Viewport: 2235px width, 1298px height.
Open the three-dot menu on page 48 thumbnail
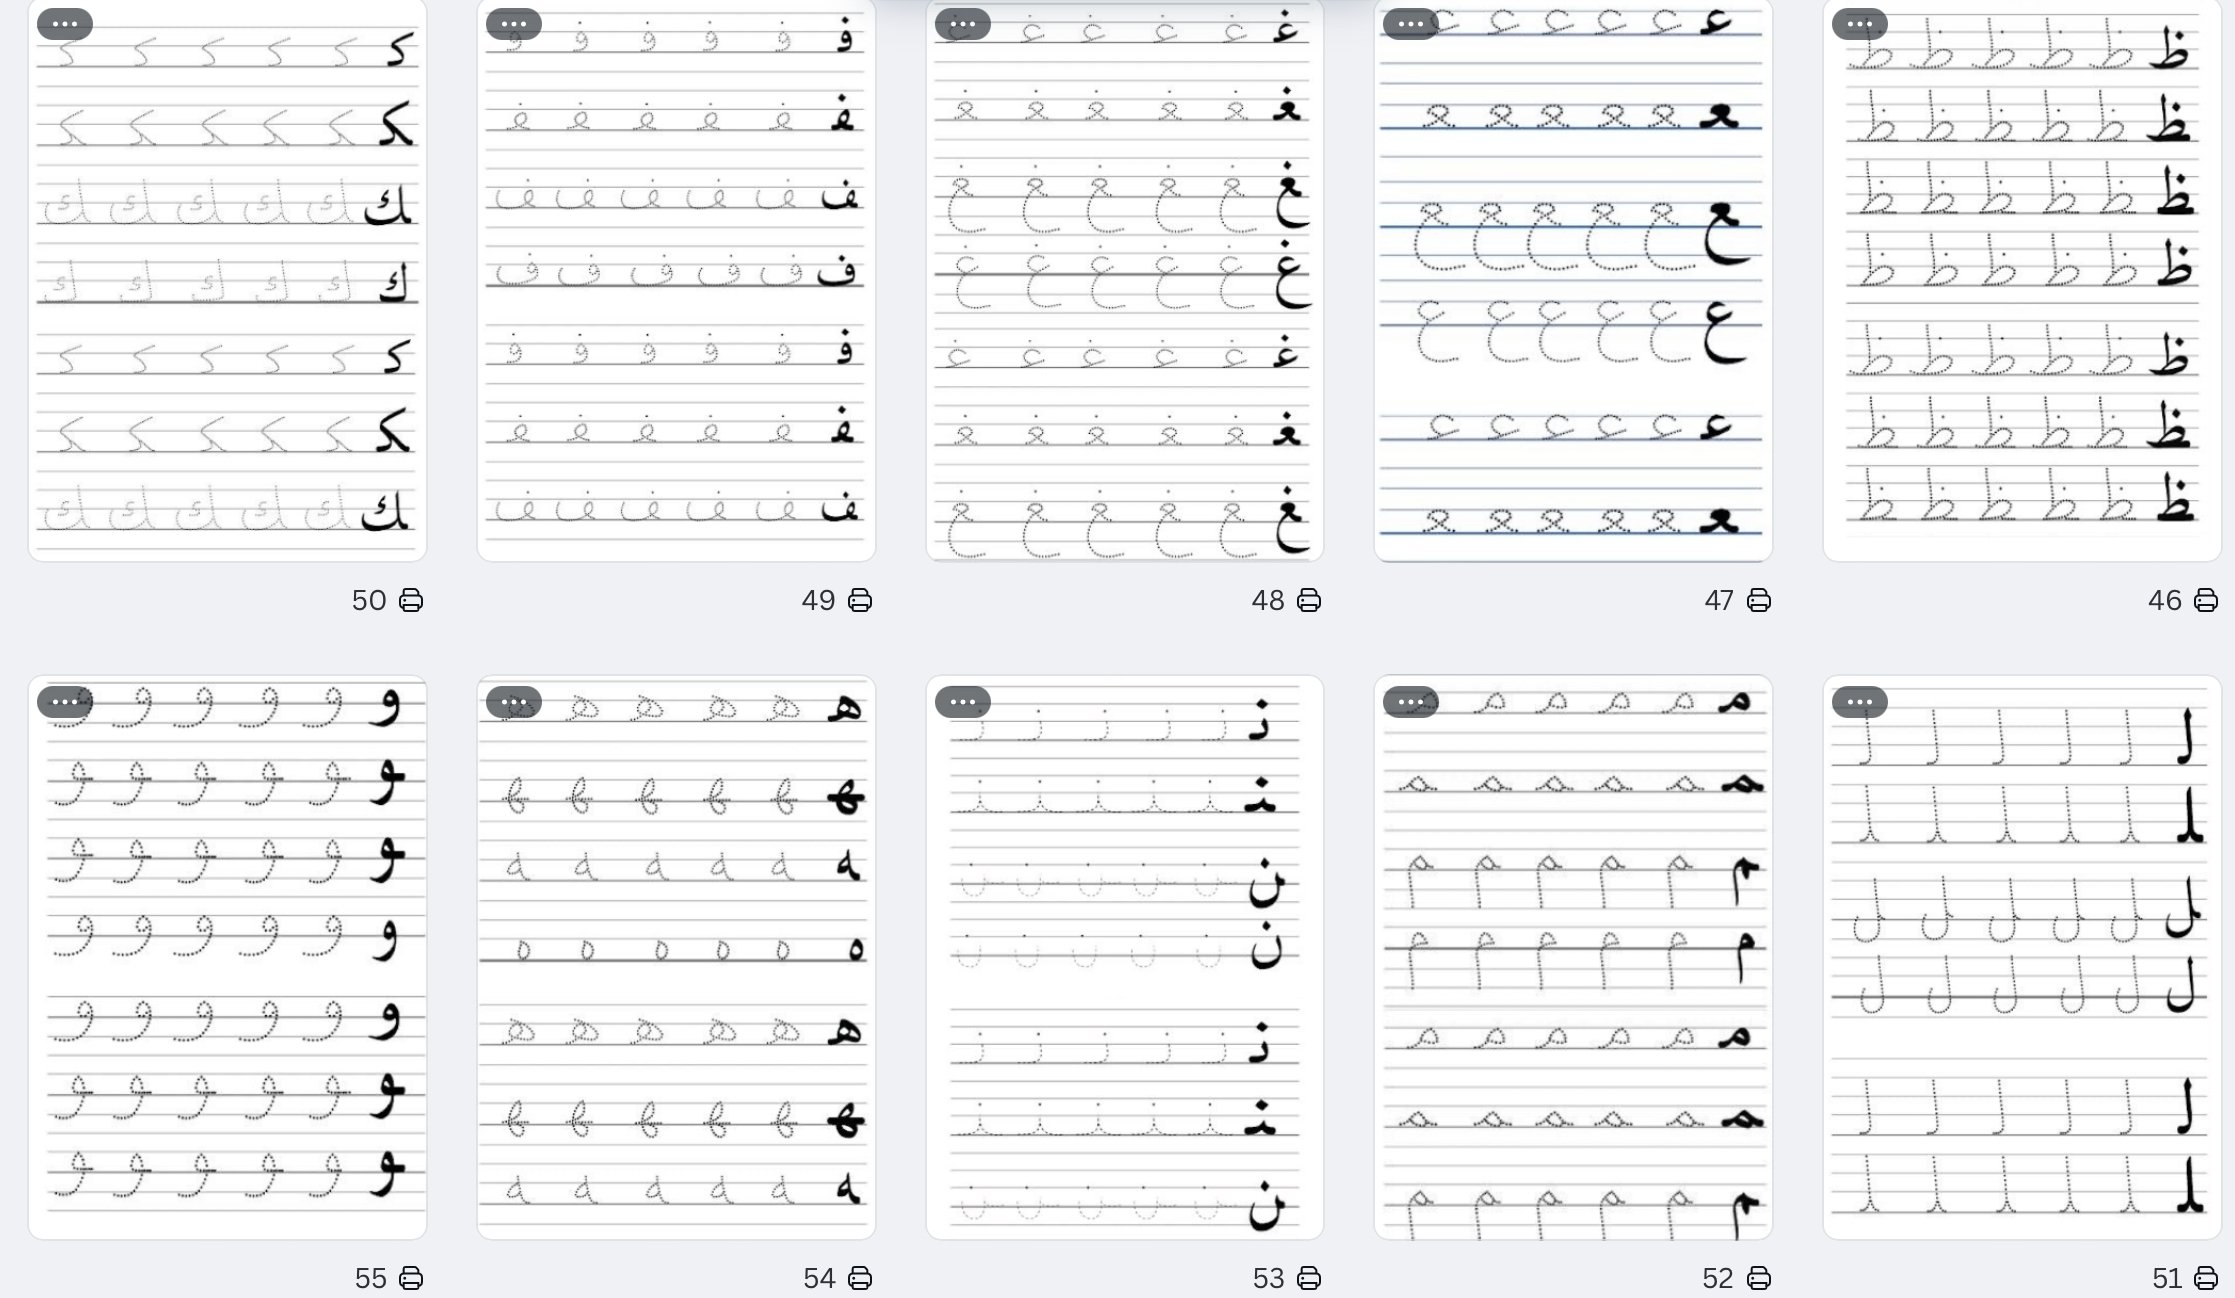(x=963, y=23)
